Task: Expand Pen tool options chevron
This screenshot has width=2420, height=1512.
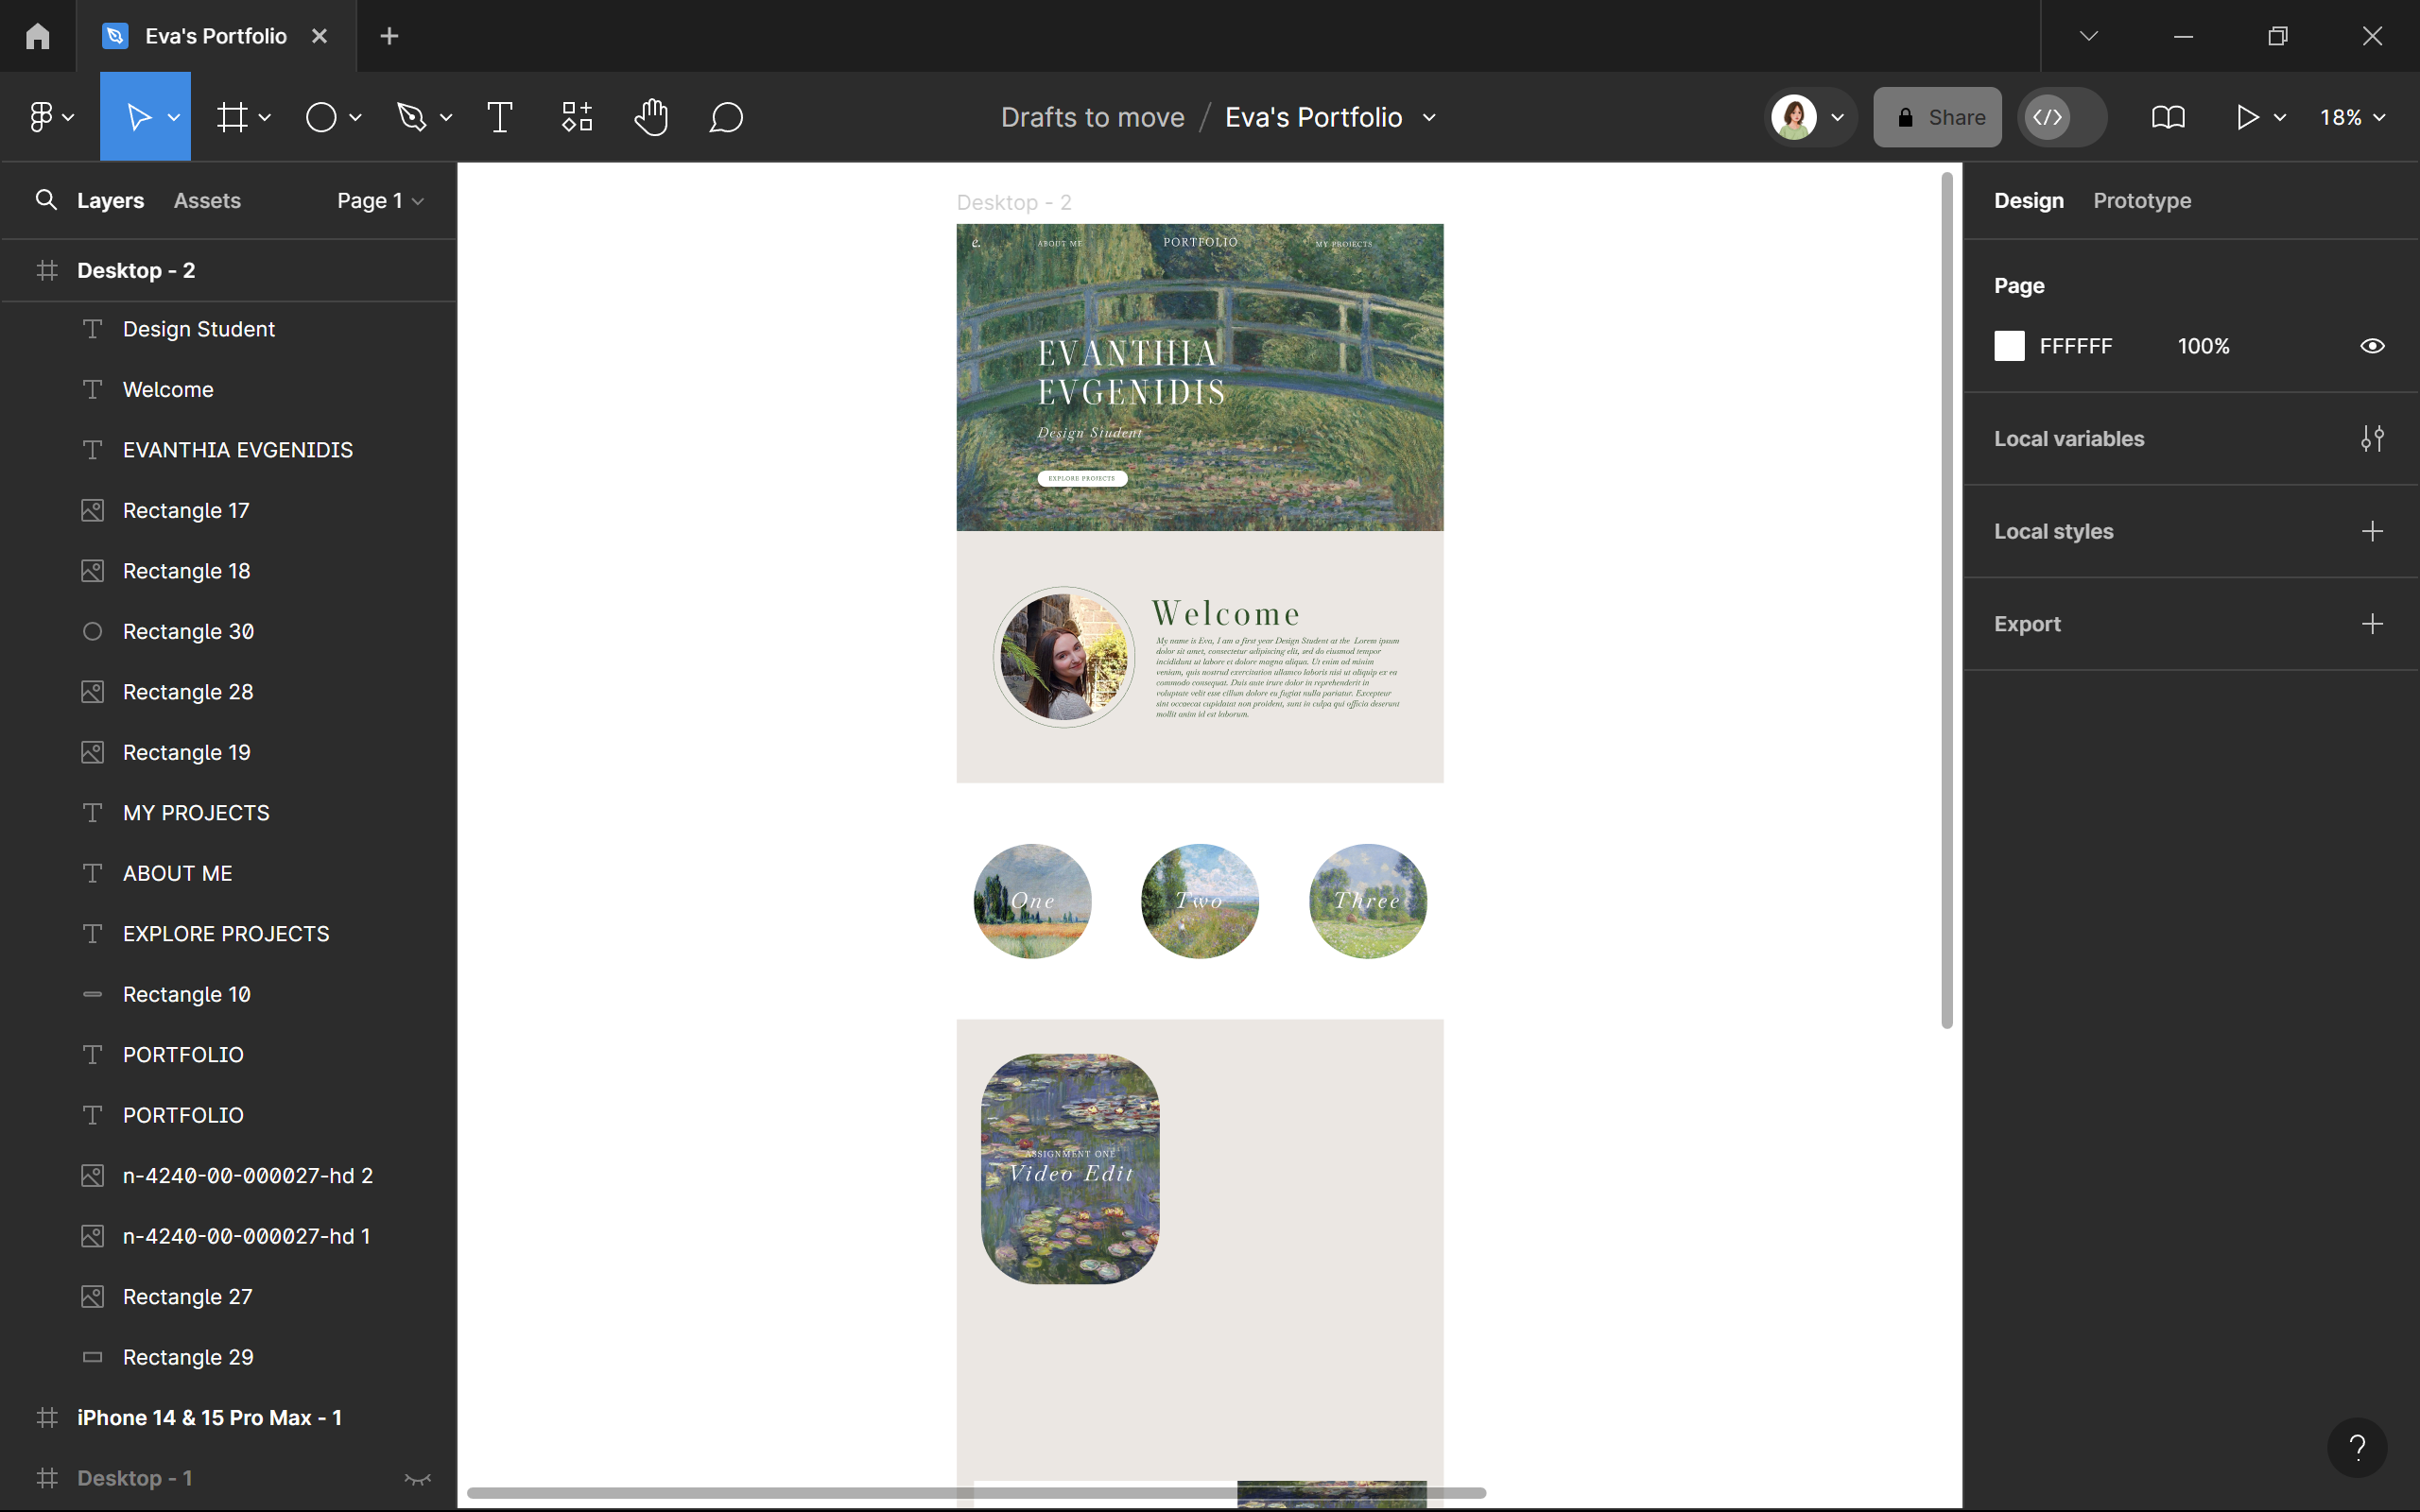Action: click(x=446, y=117)
